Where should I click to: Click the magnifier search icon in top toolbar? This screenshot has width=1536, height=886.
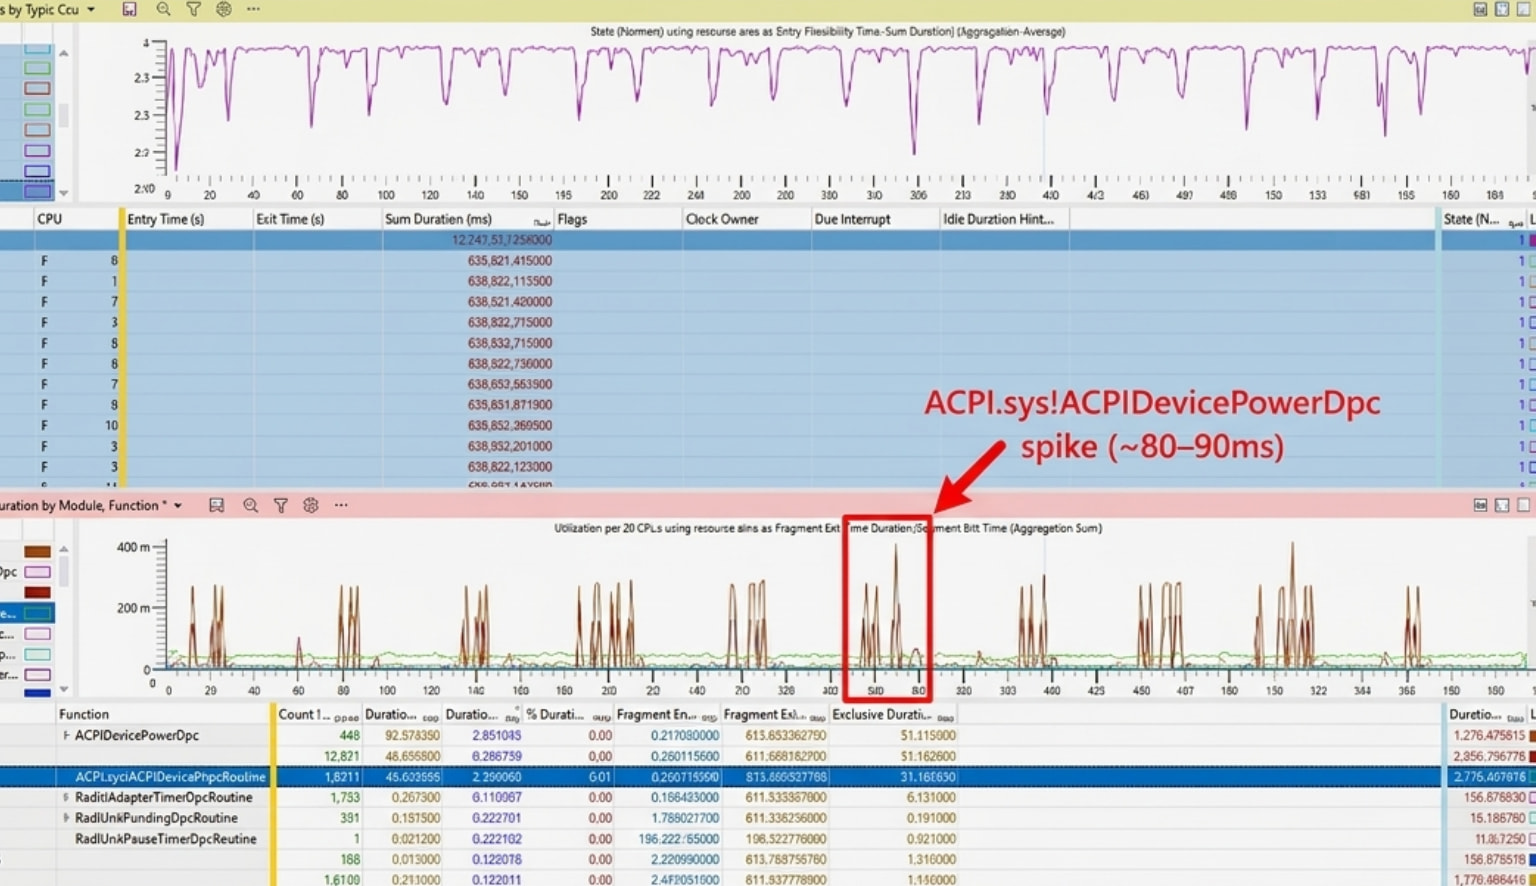163,9
